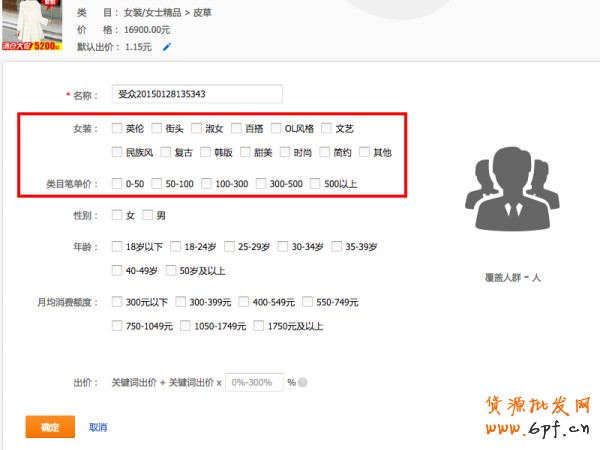Image resolution: width=600 pixels, height=450 pixels.
Task: Enable the 25-29岁 age checkbox
Action: tap(230, 246)
